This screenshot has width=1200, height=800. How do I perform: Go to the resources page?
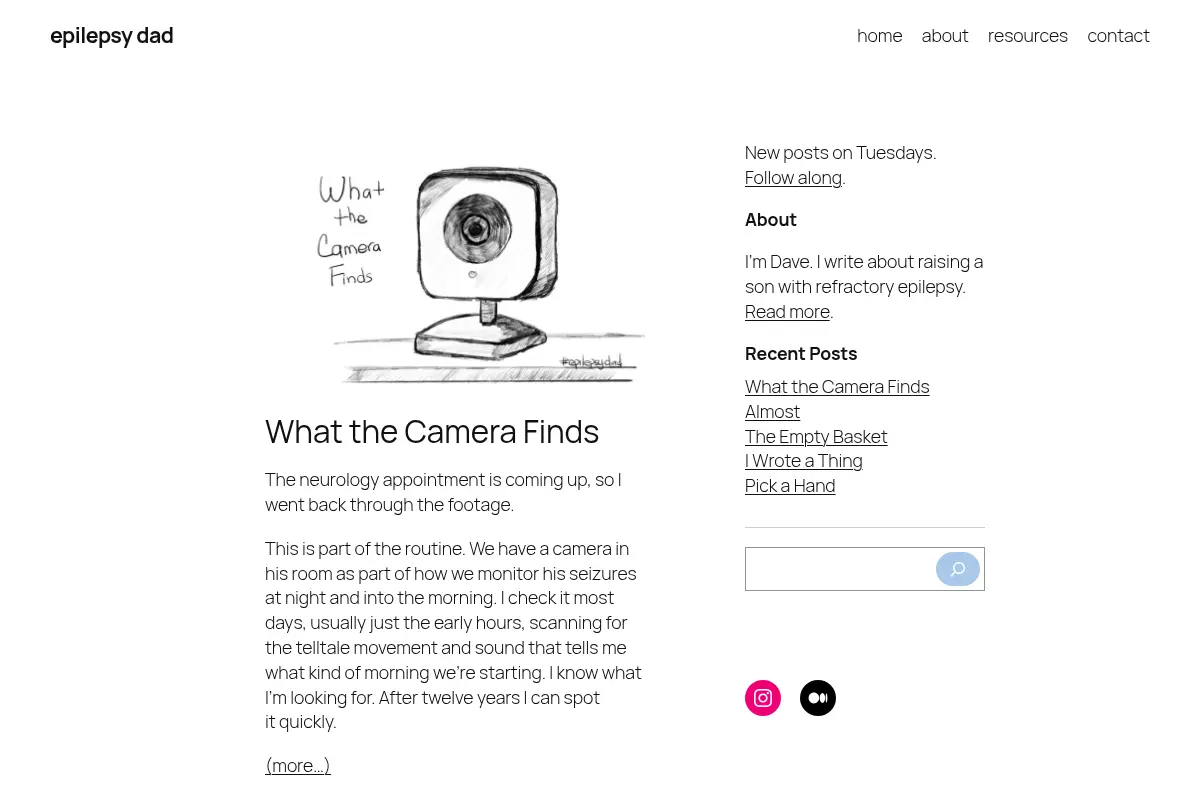coord(1028,36)
